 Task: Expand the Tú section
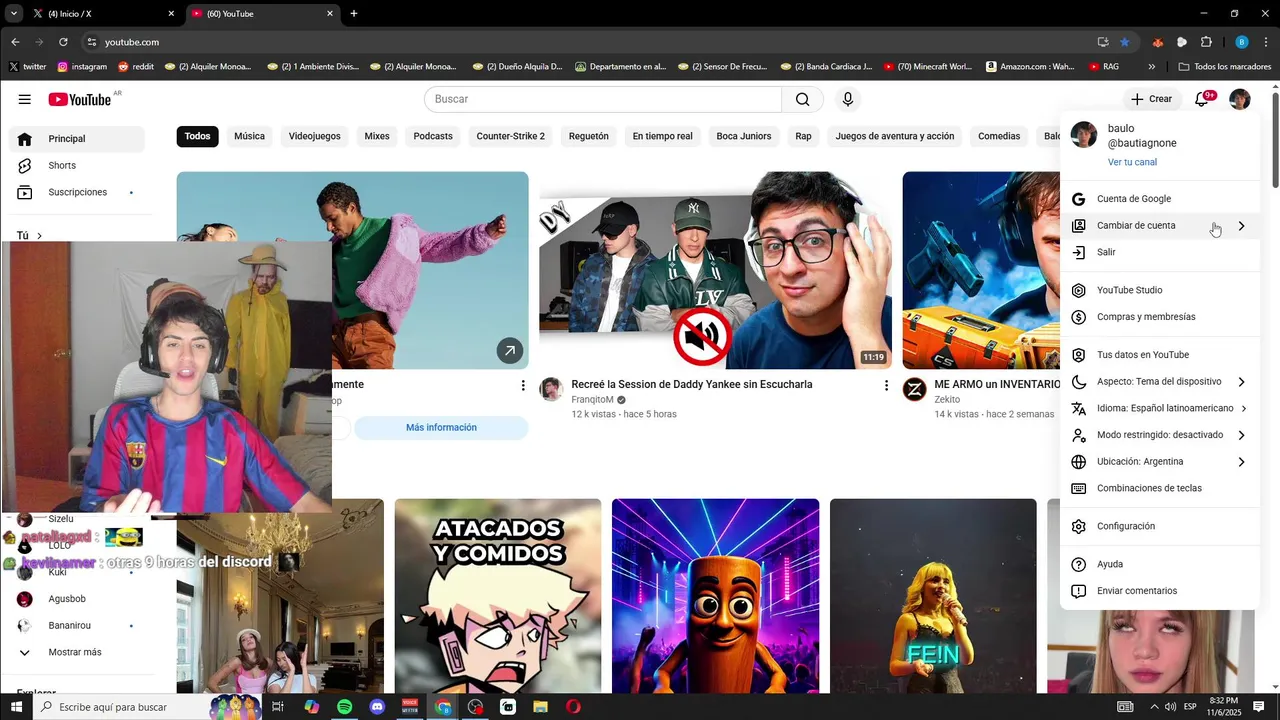point(30,236)
